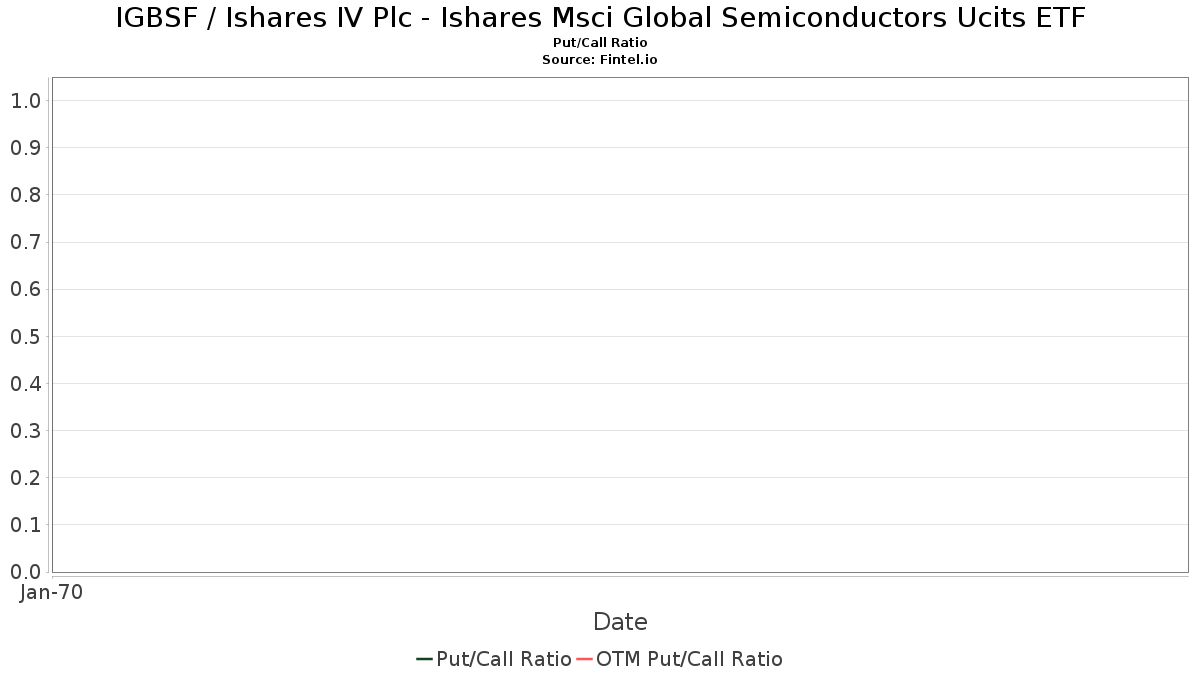Click the 0.5 y-axis tick label

point(25,336)
